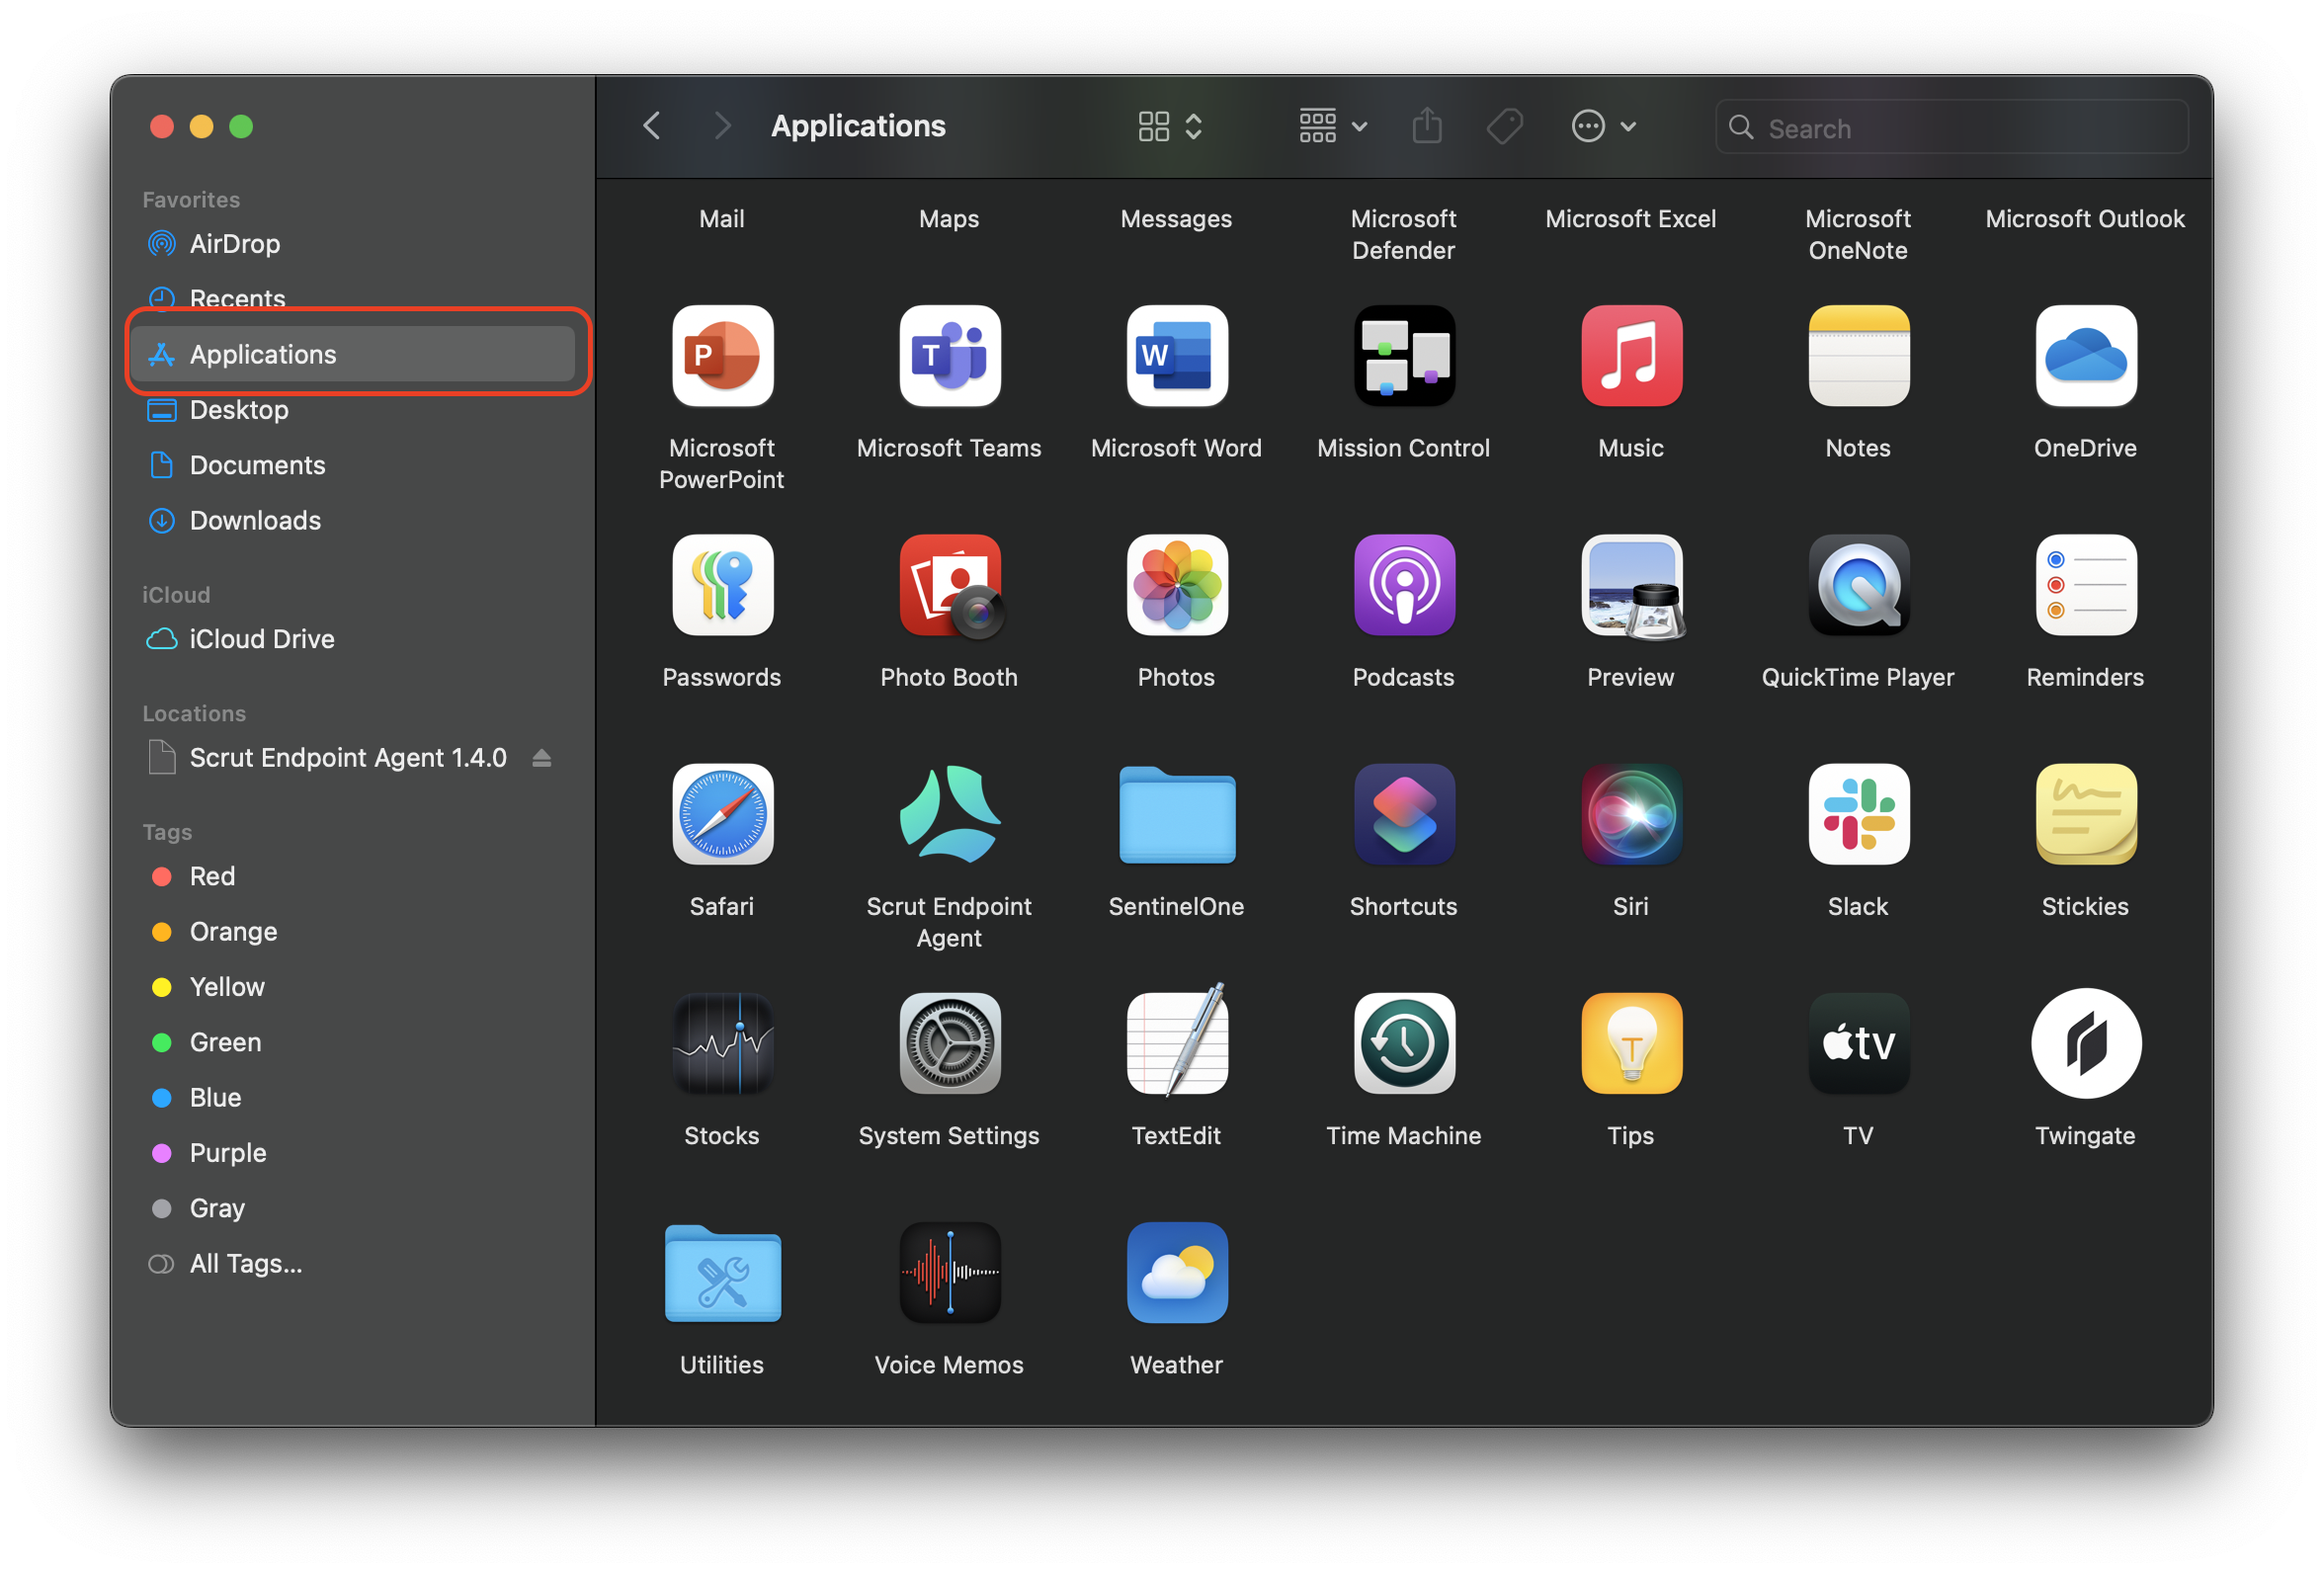Select the Yellow tag
Viewport: 2324px width, 1573px height.
352,987
